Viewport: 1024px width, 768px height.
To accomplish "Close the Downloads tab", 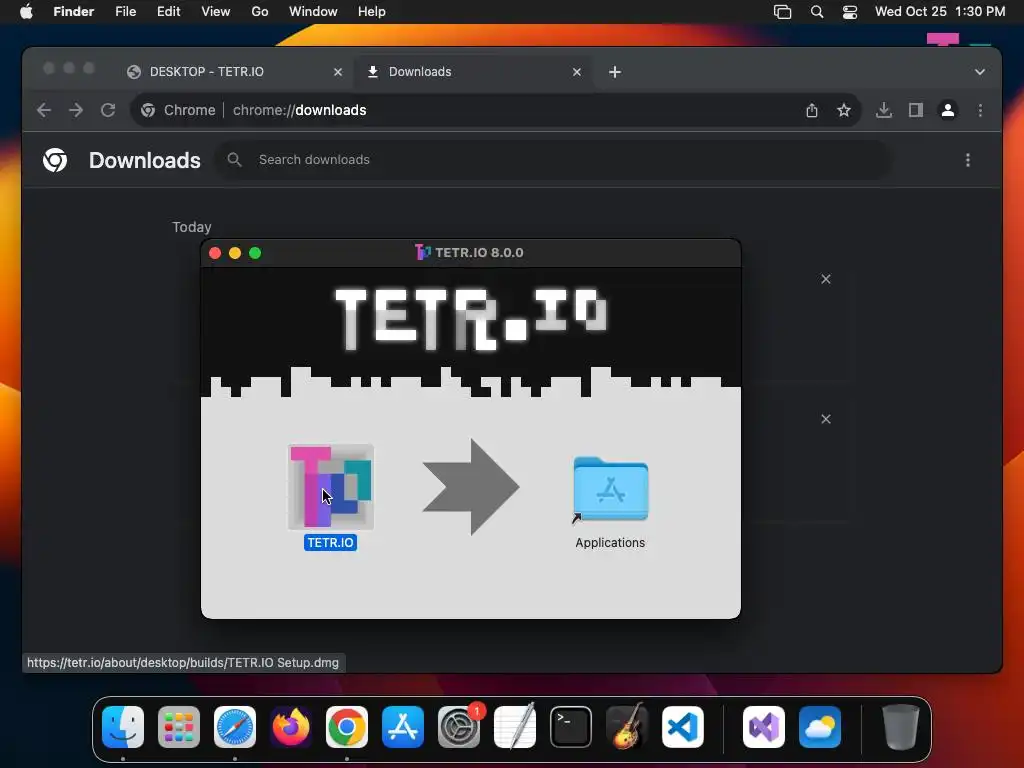I will tap(577, 72).
